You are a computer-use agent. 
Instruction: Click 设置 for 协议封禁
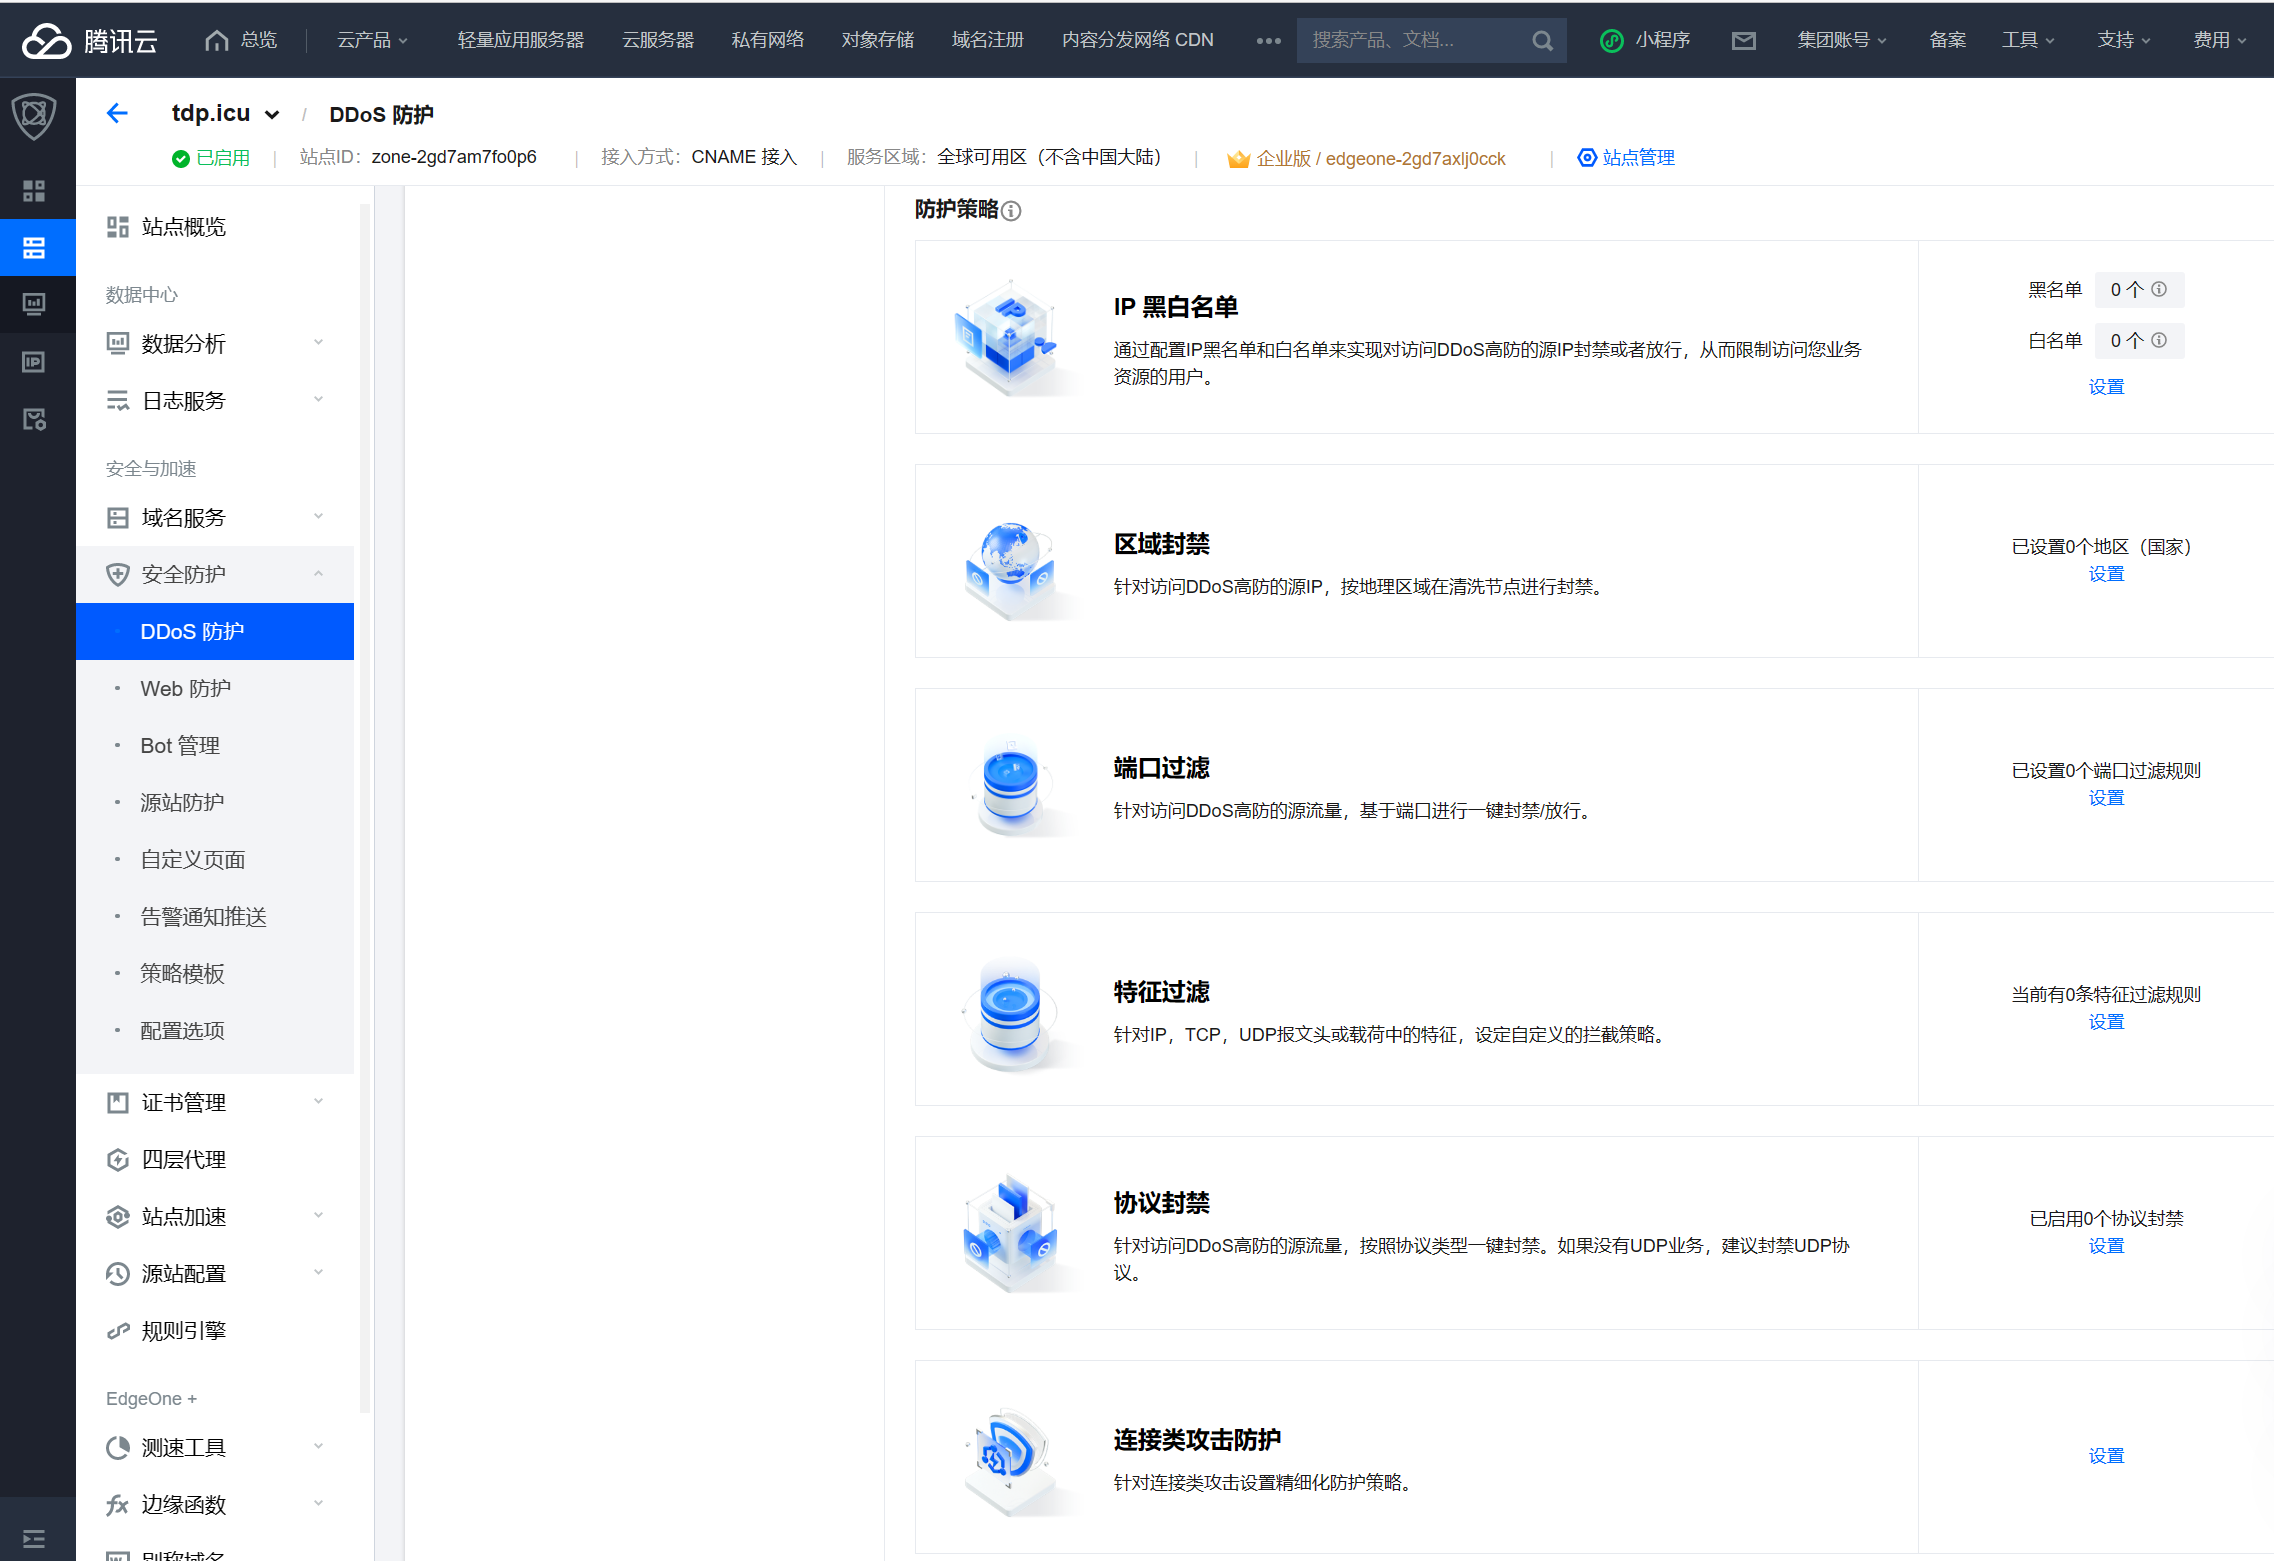tap(2106, 1246)
